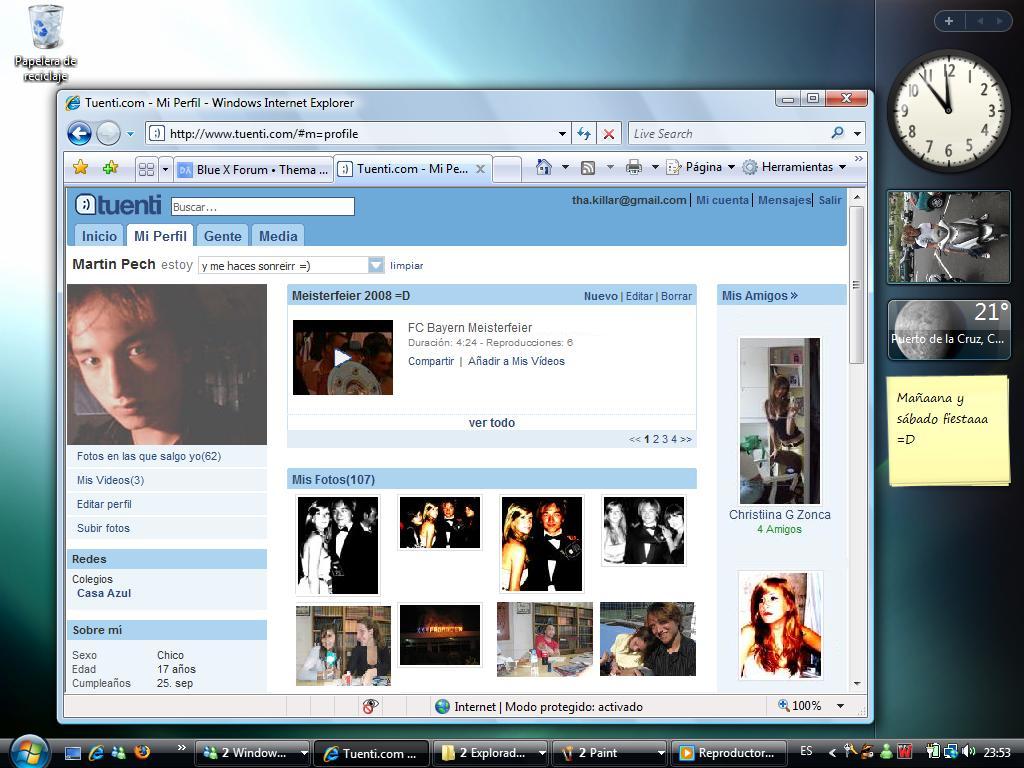Expand the status message dropdown
This screenshot has height=768, width=1024.
click(376, 265)
